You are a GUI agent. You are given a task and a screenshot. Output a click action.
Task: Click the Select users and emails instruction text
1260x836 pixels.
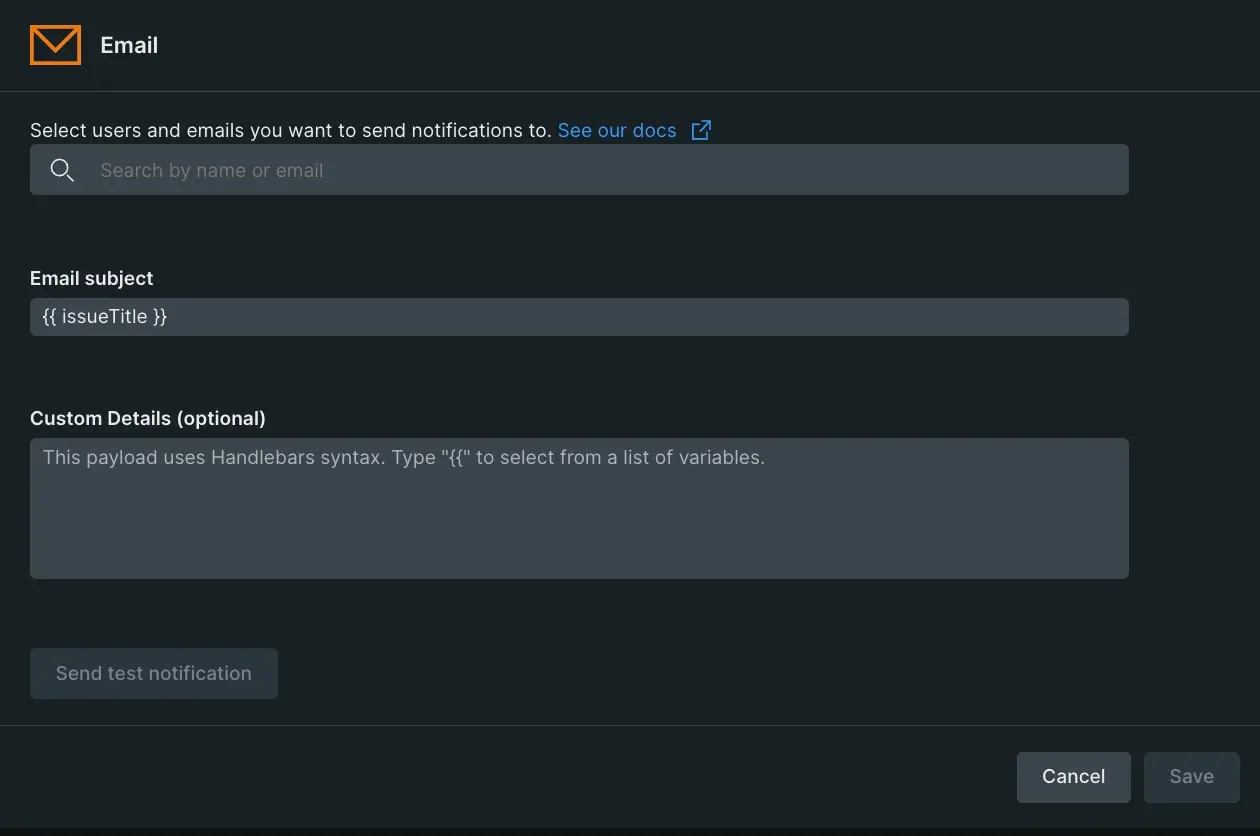[x=290, y=130]
